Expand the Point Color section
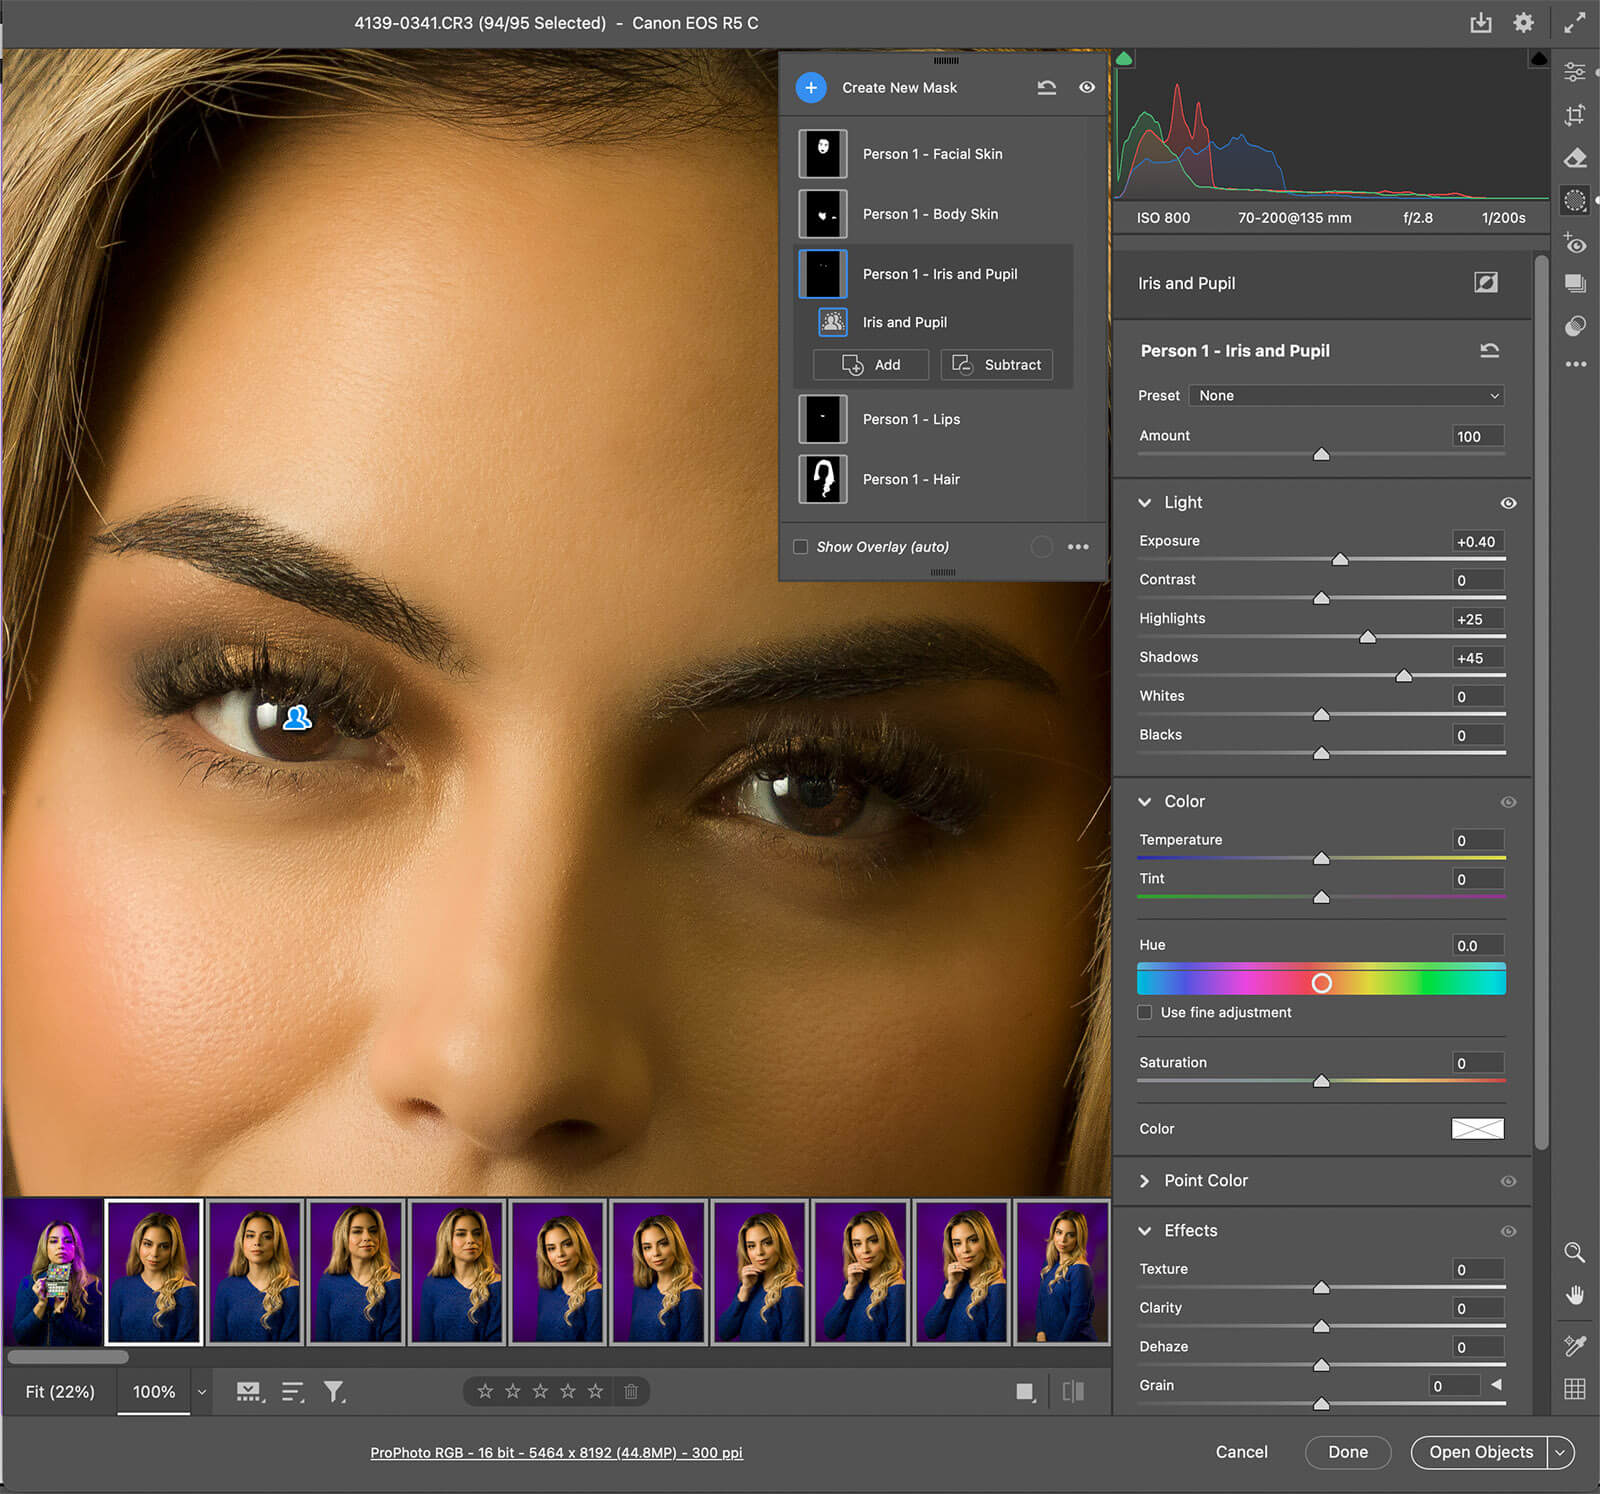 coord(1145,1181)
